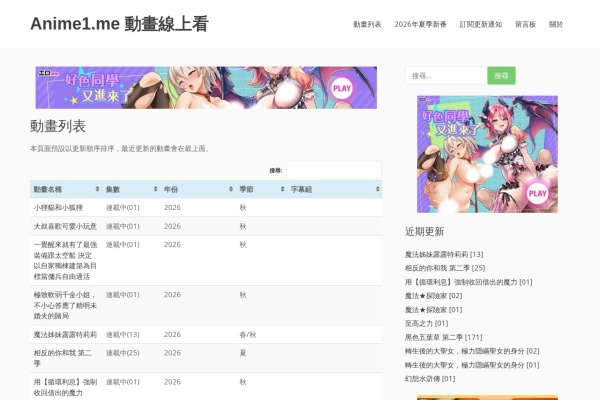Click the green 搜尋 button
The image size is (600, 400).
click(501, 76)
